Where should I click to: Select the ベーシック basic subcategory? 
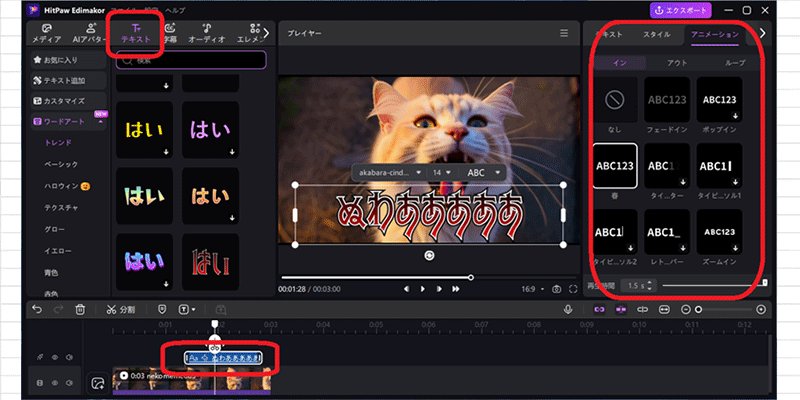61,164
